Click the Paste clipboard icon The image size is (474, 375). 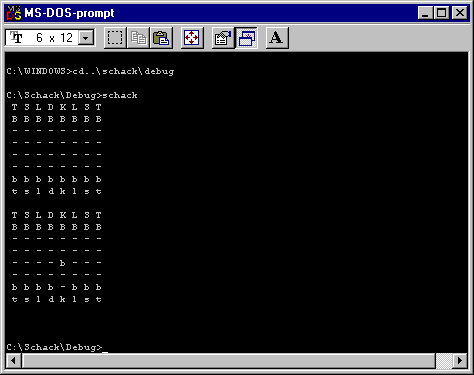[161, 38]
